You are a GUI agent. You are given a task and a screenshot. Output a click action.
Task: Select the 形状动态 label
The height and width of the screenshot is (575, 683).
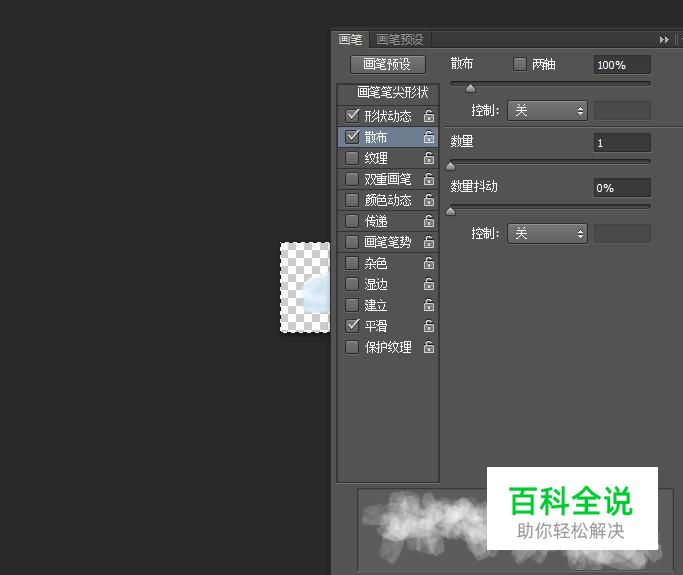click(x=388, y=116)
